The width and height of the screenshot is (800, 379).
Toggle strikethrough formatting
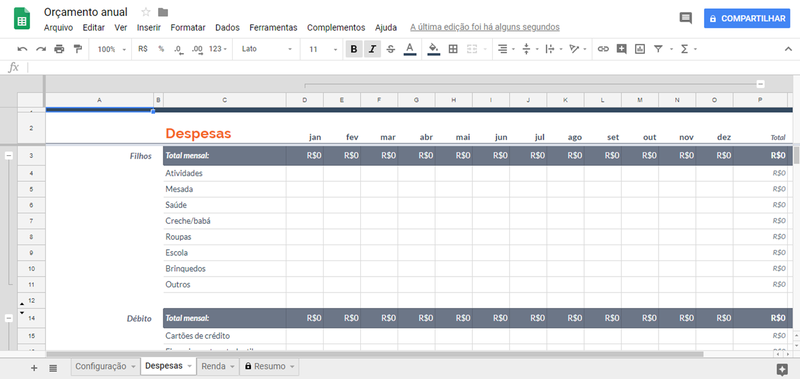coord(391,49)
